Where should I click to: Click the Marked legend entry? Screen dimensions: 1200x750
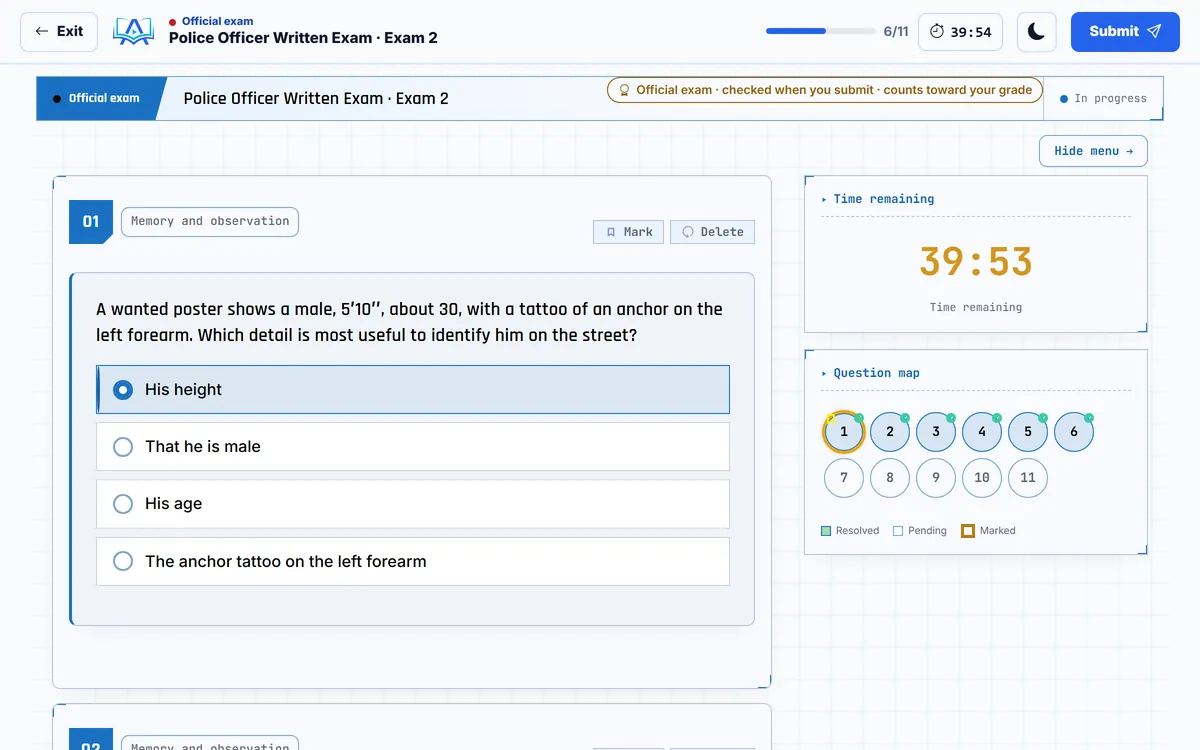(x=988, y=531)
